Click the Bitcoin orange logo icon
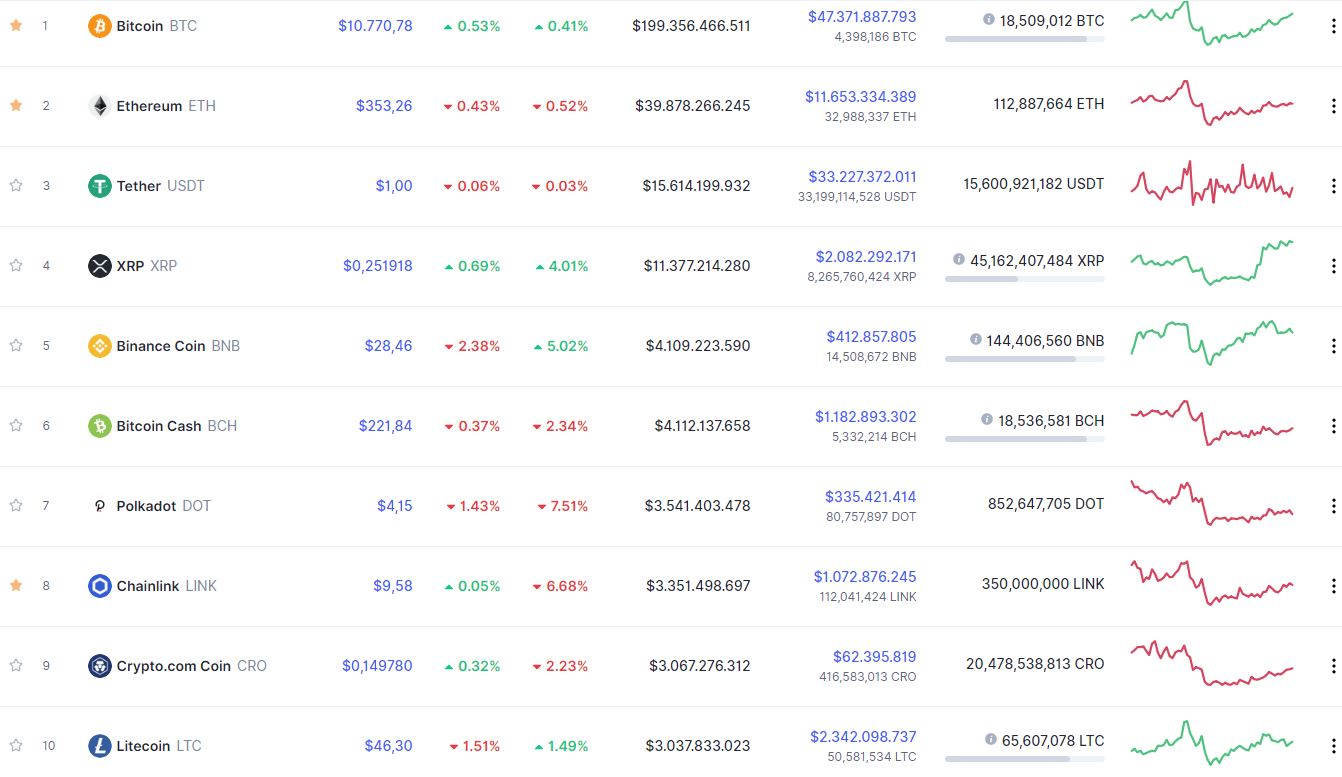1342x777 pixels. coord(99,26)
